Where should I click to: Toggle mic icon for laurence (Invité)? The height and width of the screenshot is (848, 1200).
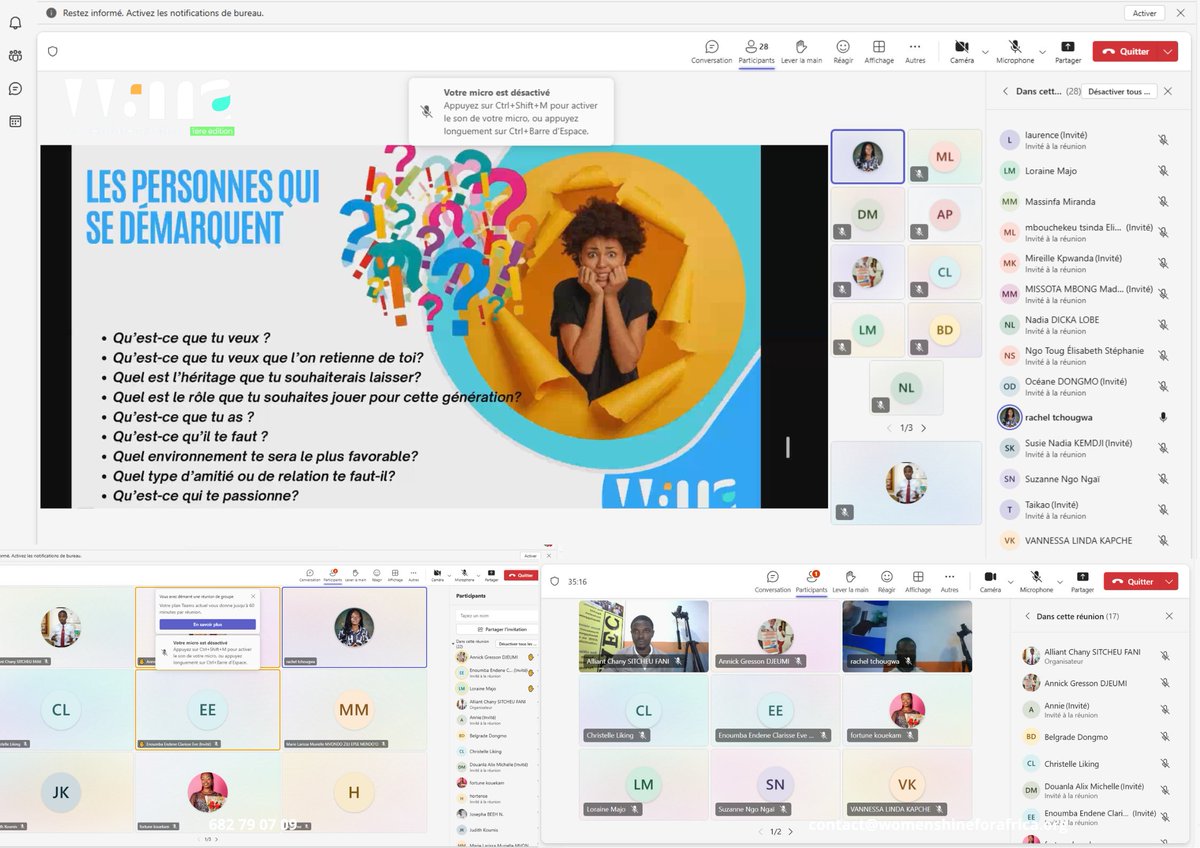(1163, 140)
